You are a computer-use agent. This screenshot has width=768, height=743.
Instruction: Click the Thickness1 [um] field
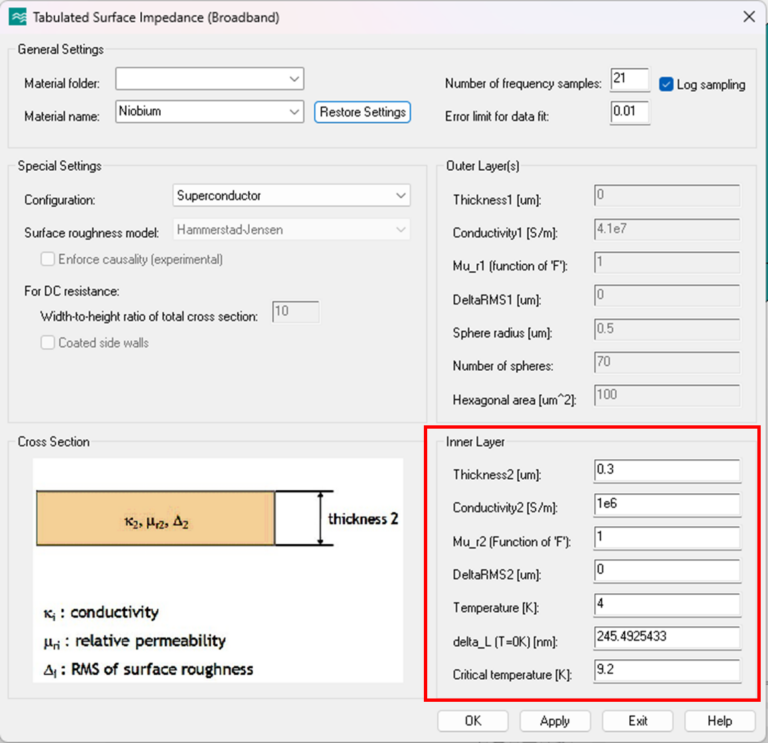[x=667, y=196]
